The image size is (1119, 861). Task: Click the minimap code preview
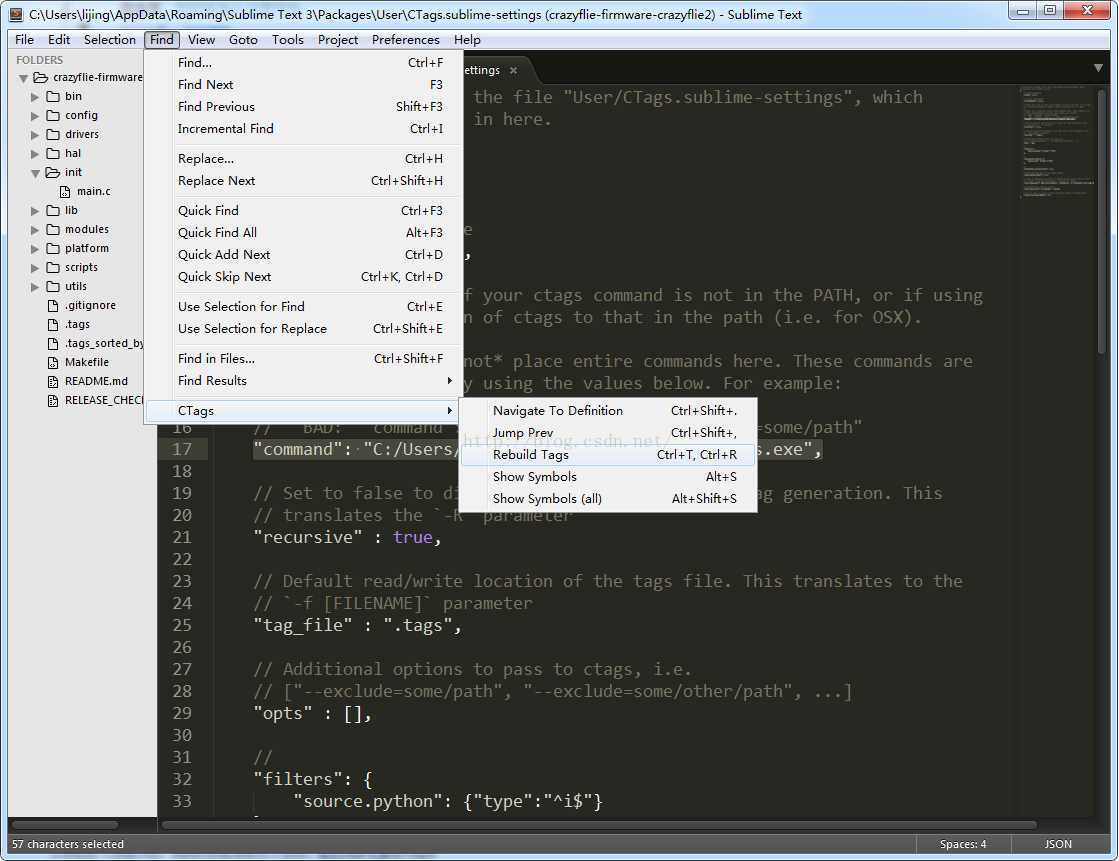click(1058, 142)
